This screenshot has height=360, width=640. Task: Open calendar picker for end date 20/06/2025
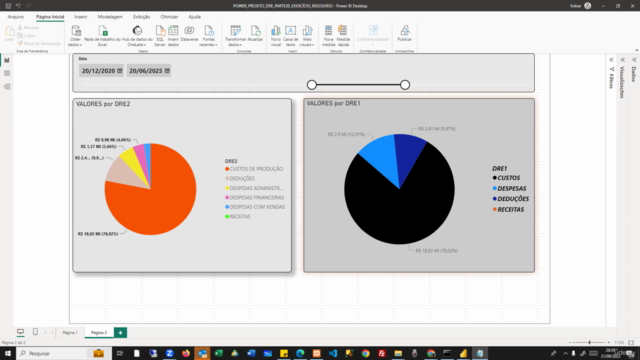tap(167, 71)
